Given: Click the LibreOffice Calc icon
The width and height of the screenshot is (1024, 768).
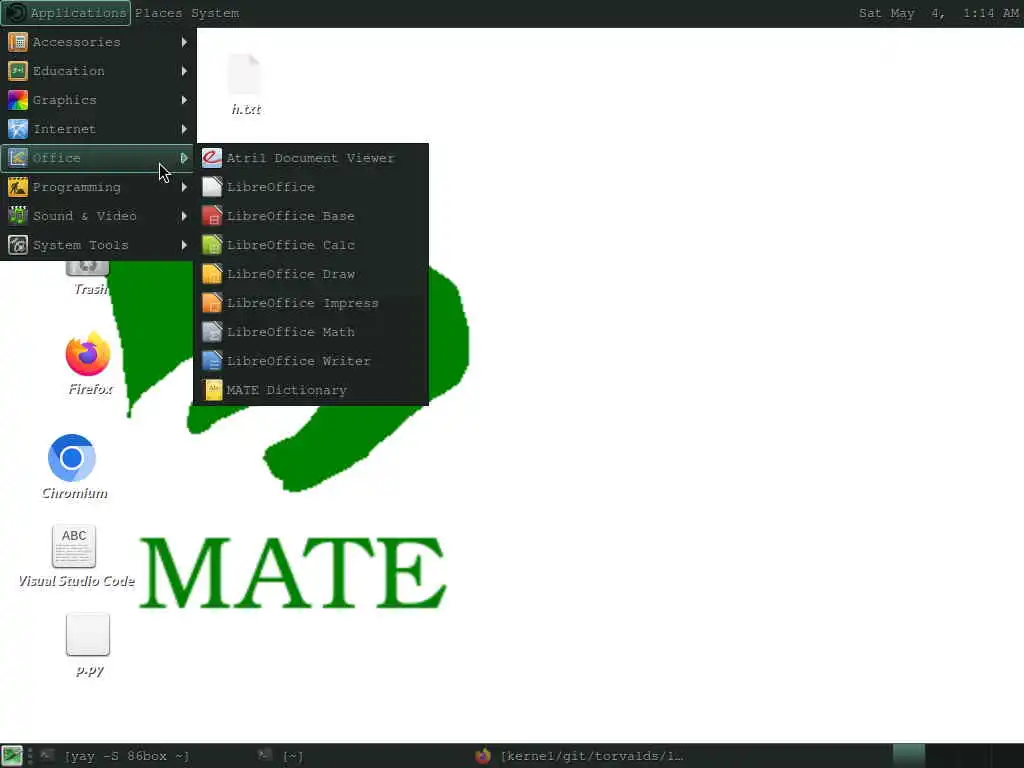Looking at the screenshot, I should tap(212, 246).
